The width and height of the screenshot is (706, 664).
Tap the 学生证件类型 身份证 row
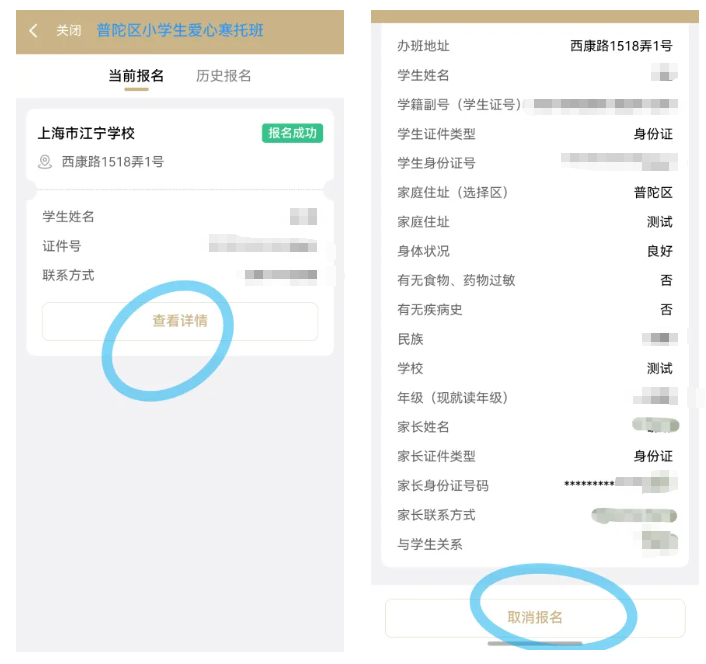[535, 134]
